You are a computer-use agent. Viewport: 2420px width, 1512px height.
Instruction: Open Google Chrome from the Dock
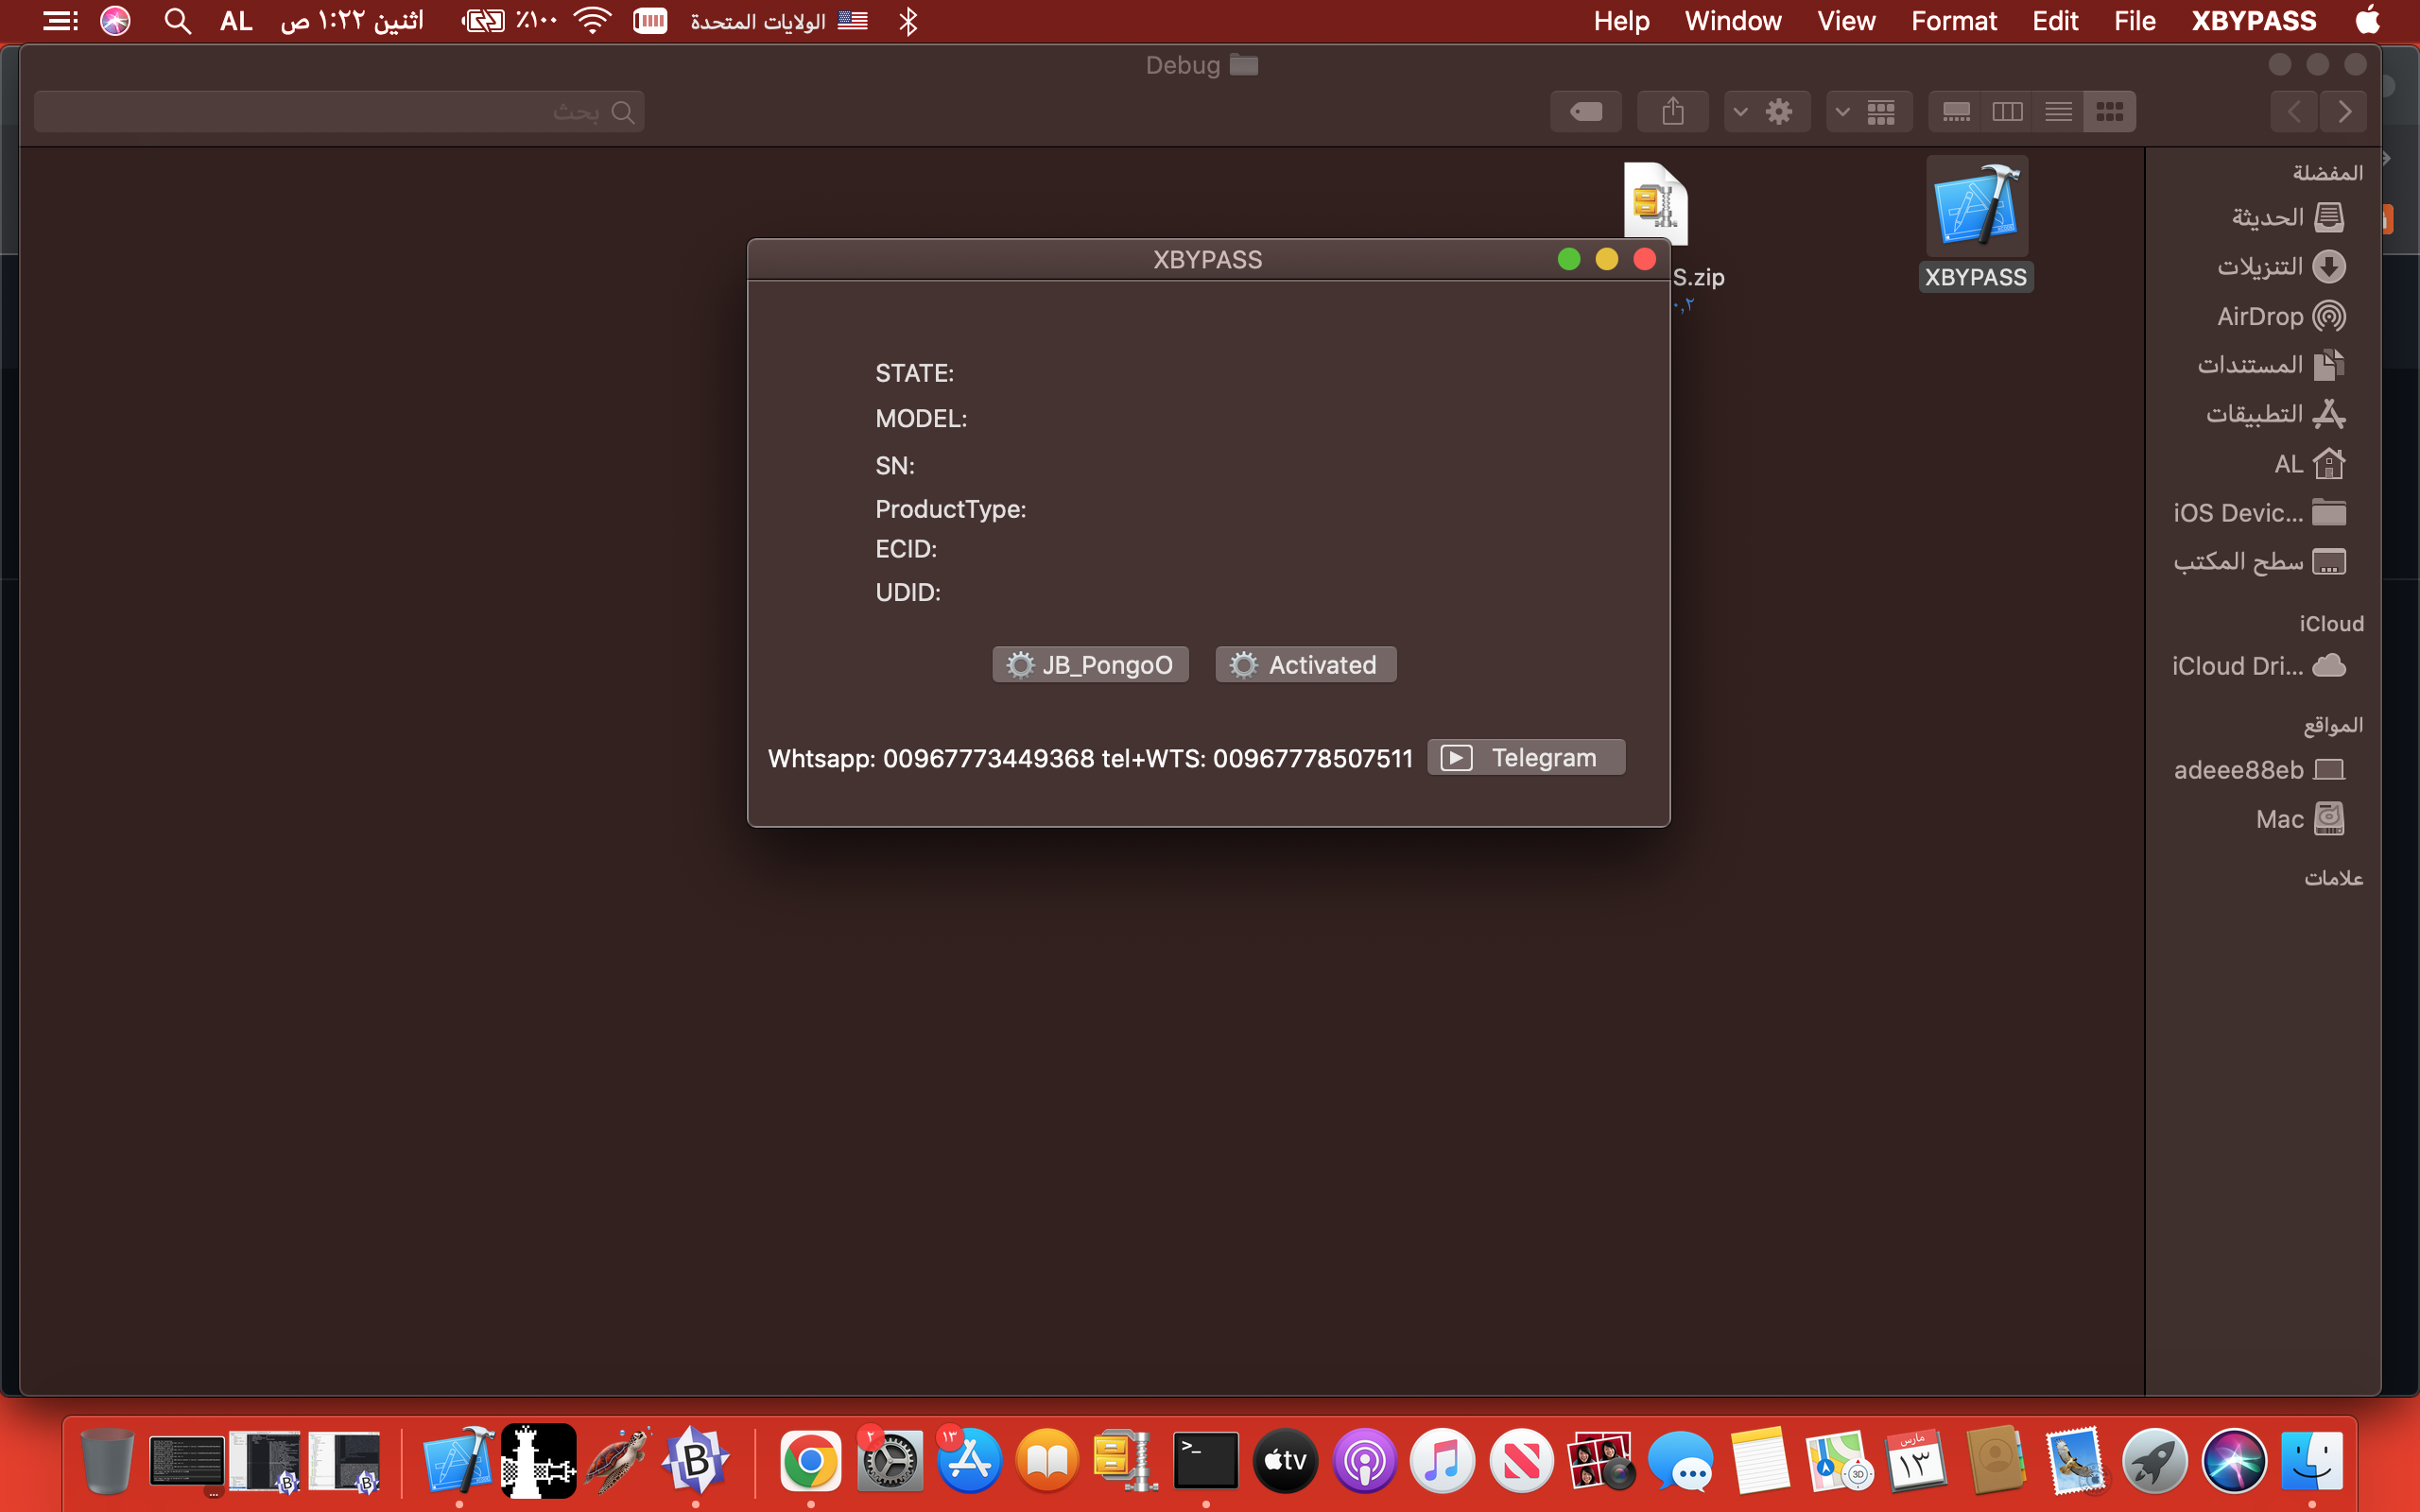pyautogui.click(x=810, y=1460)
